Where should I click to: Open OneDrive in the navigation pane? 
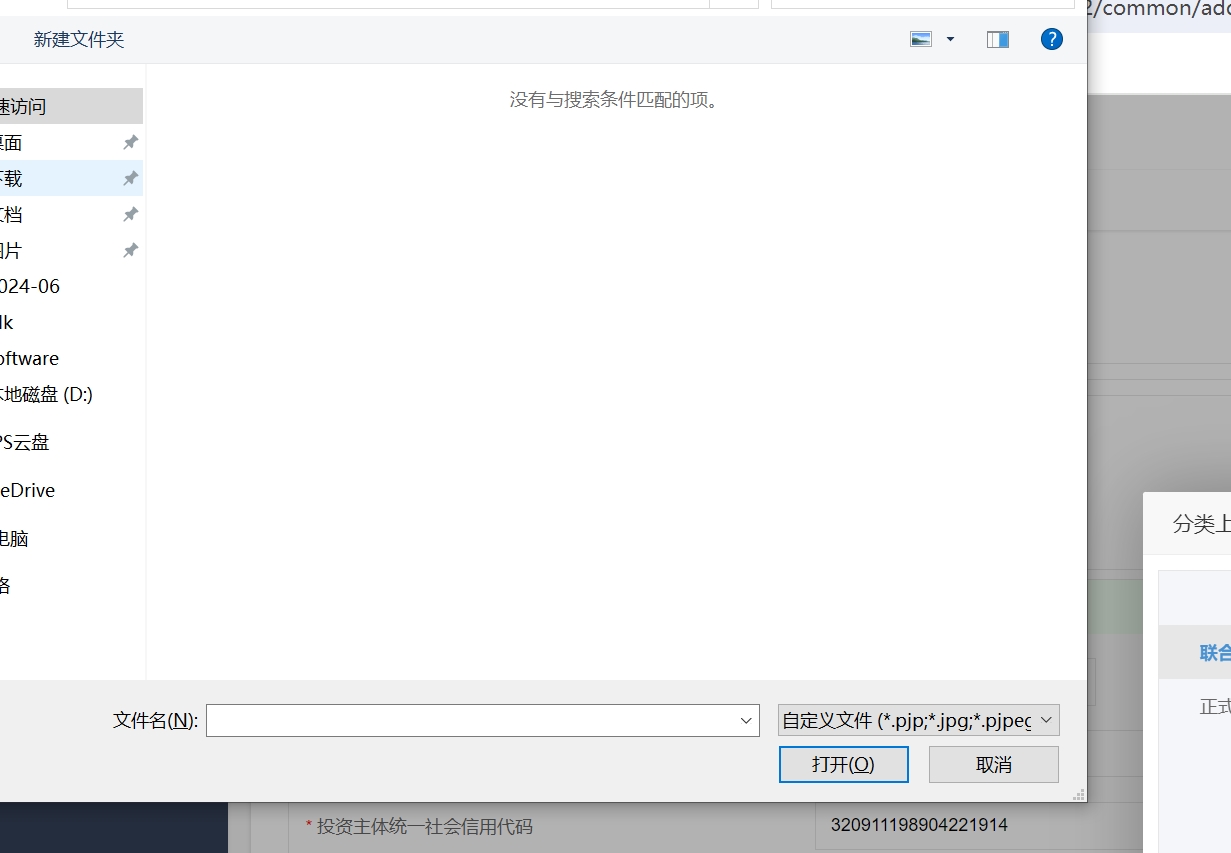point(28,491)
